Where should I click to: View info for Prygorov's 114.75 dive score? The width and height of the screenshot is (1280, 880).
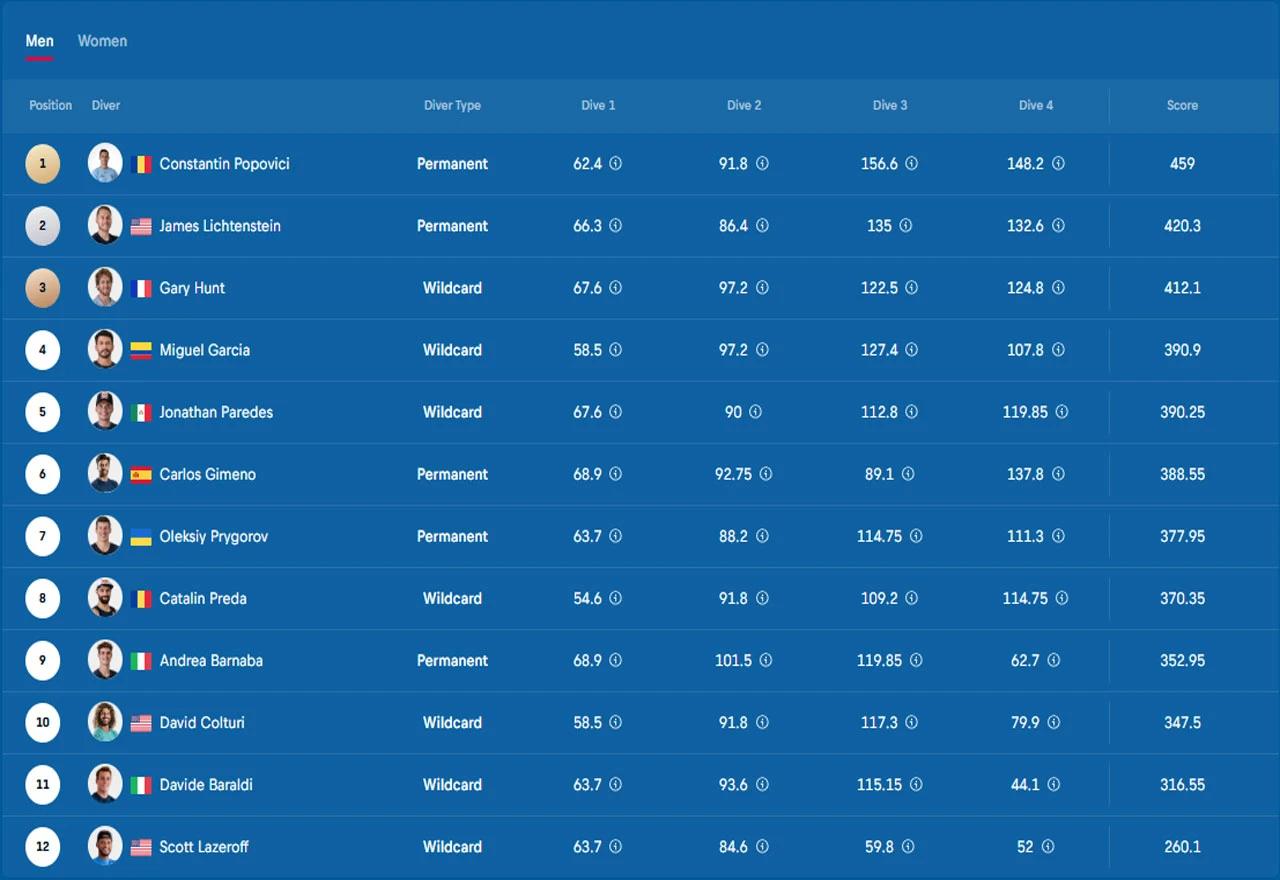[x=916, y=536]
